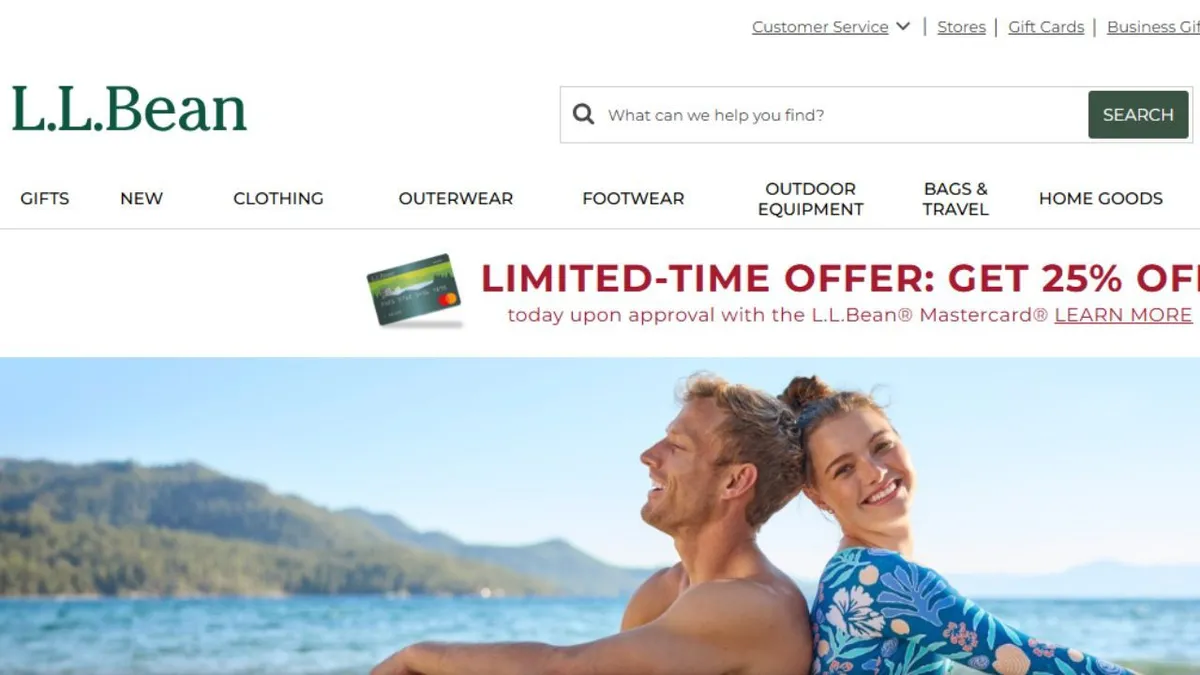Image resolution: width=1200 pixels, height=675 pixels.
Task: Expand the Customer Service dropdown chevron
Action: tap(903, 27)
